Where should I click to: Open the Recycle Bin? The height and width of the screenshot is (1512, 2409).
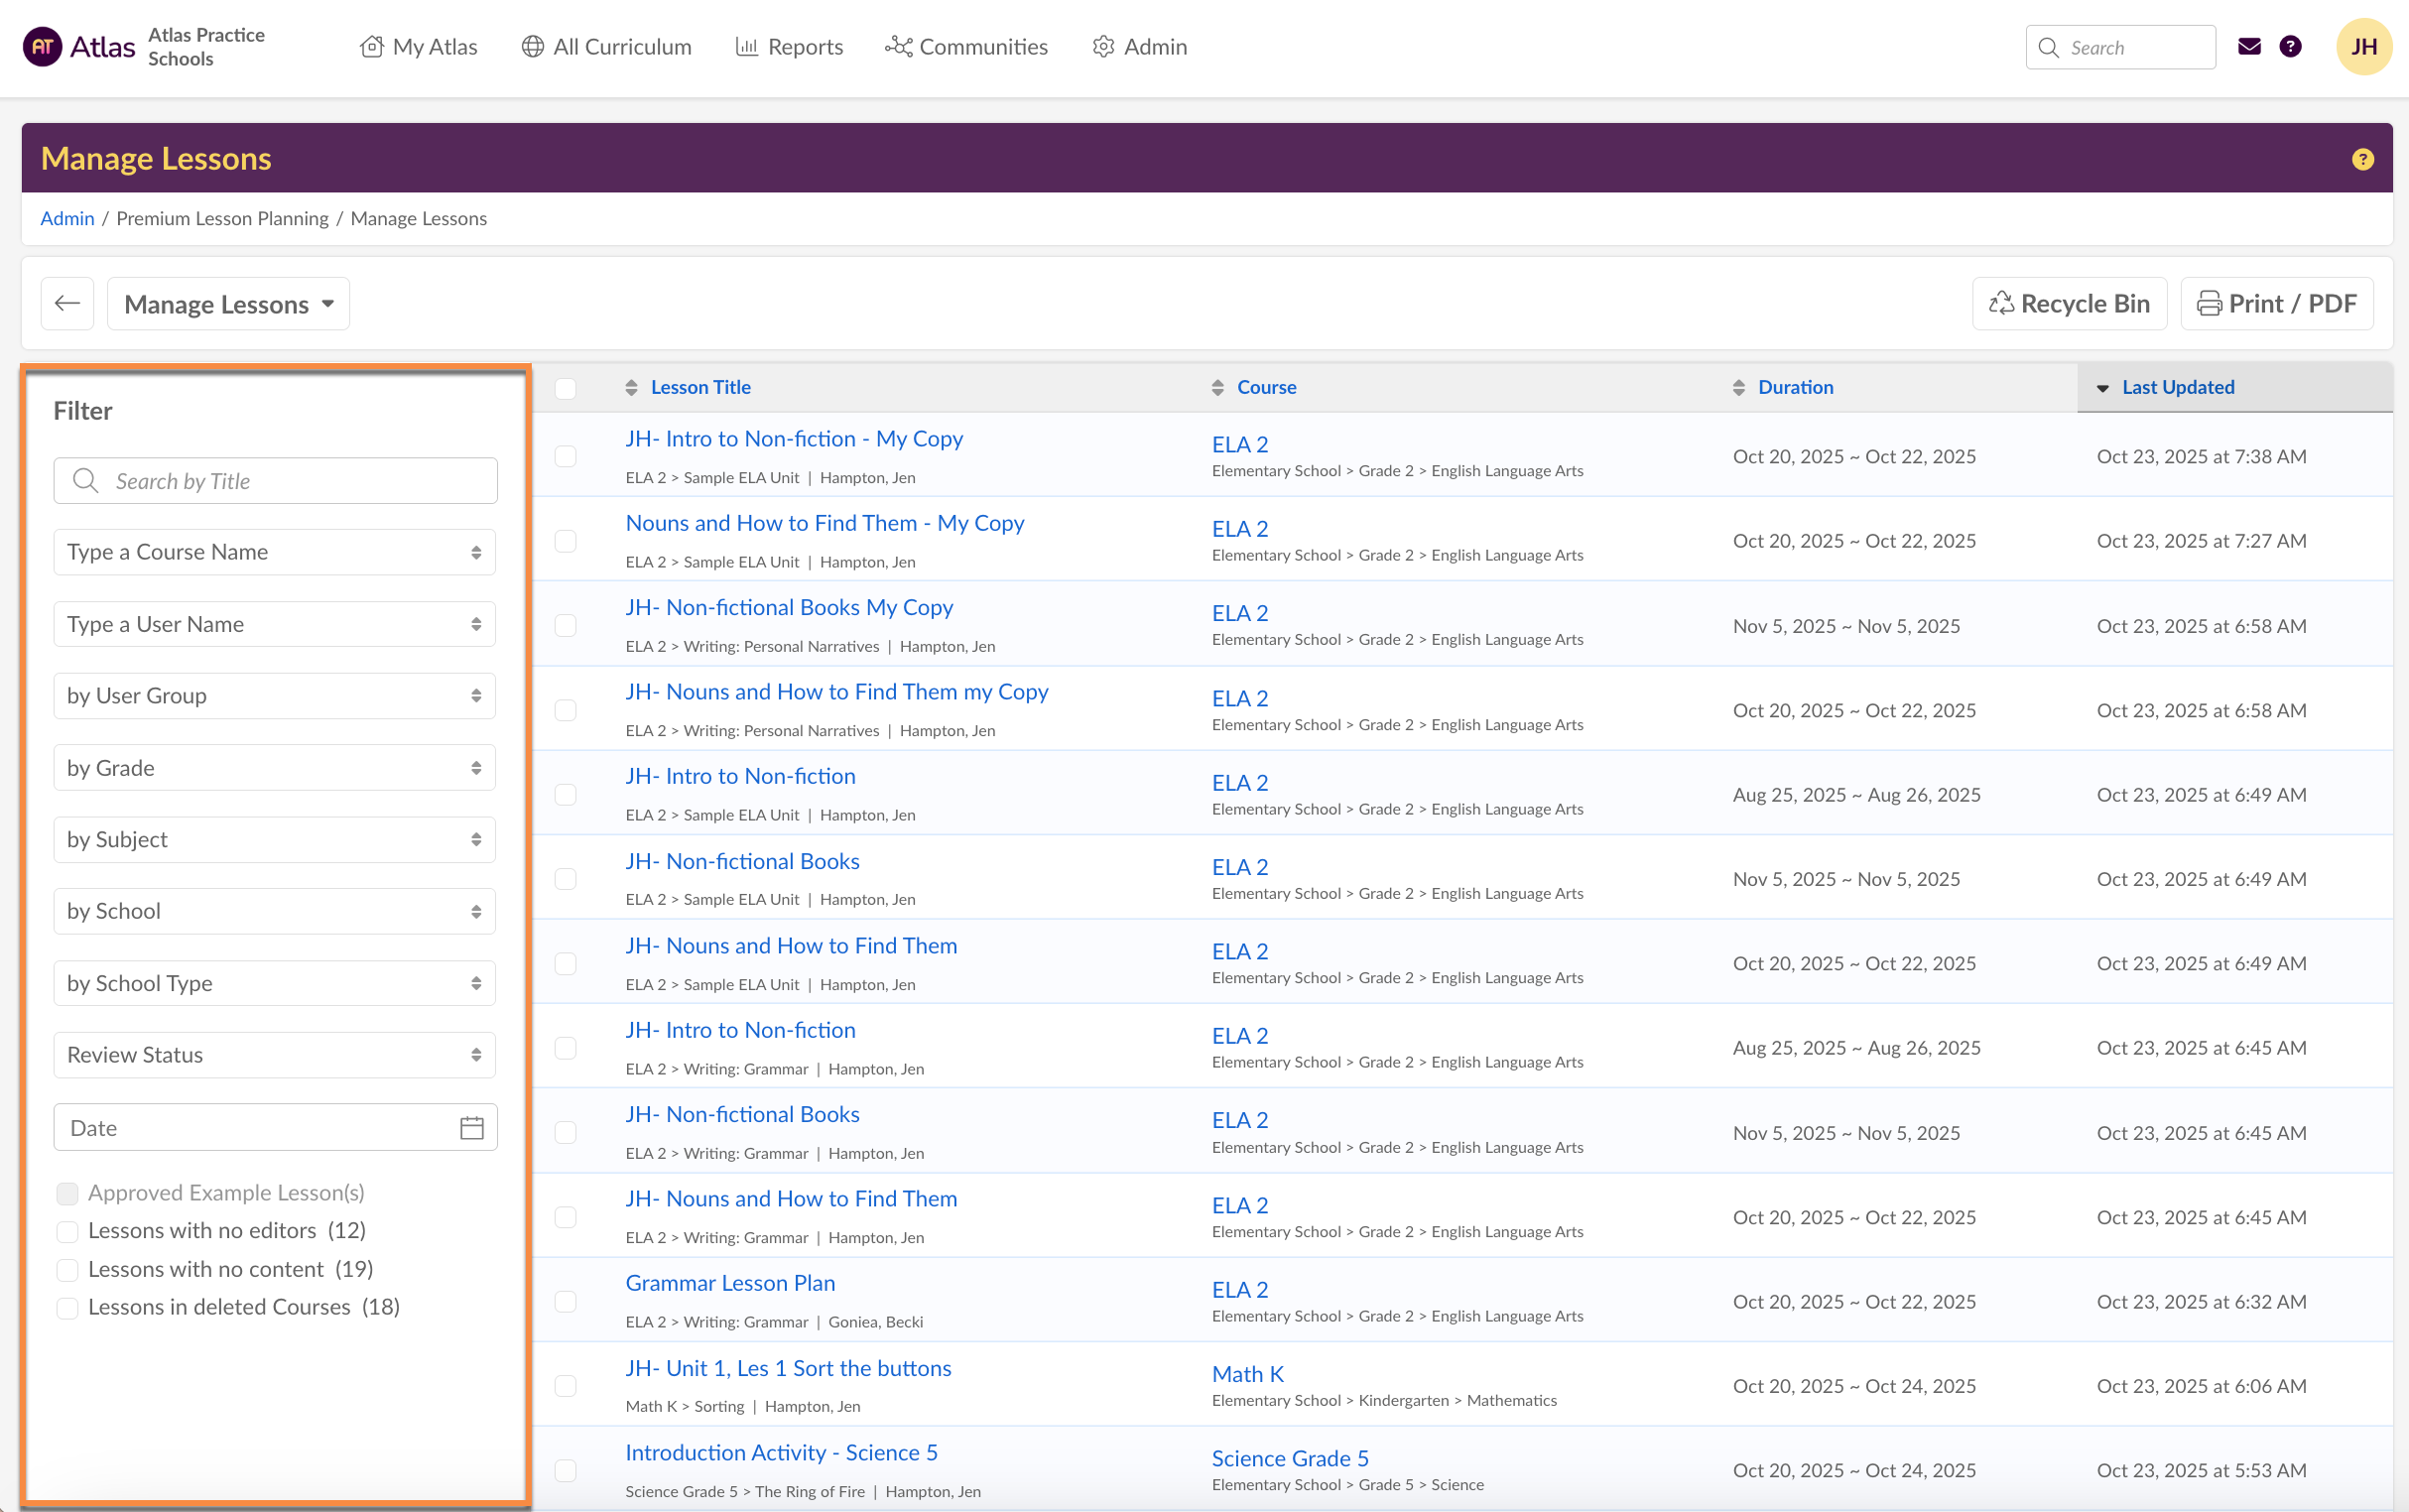[x=2068, y=304]
